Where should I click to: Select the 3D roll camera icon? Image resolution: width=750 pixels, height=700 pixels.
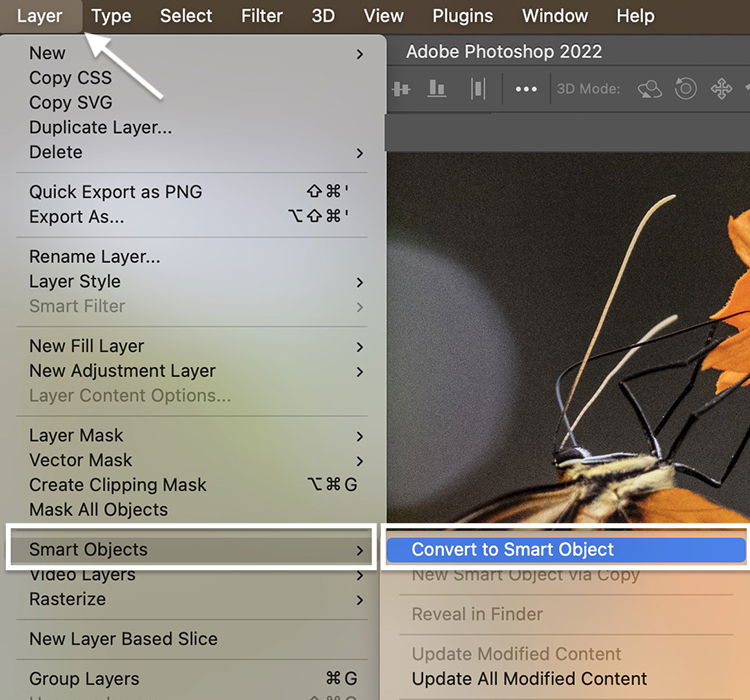coord(685,89)
